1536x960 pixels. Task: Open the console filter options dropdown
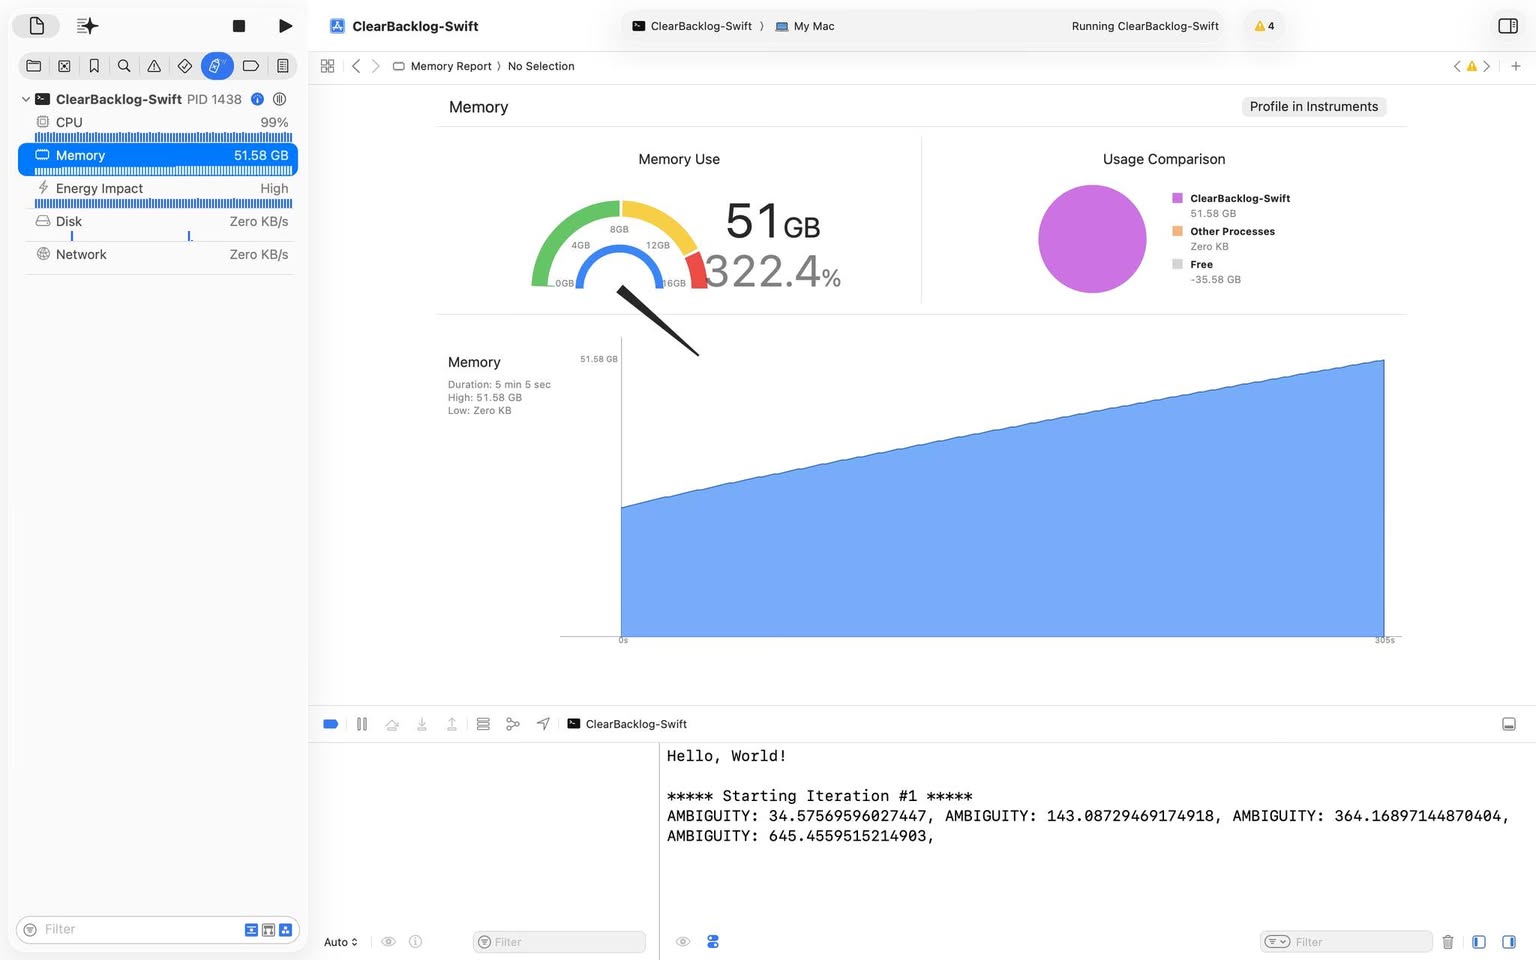pos(1277,942)
